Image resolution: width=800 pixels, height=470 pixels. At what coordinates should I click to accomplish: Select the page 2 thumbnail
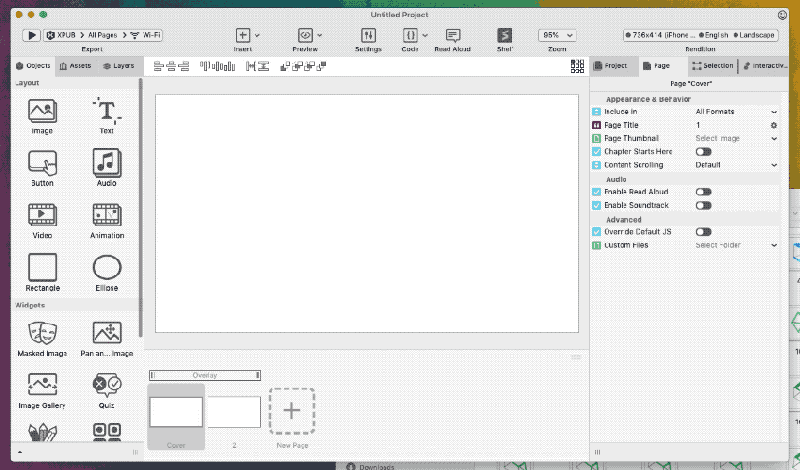(x=234, y=412)
